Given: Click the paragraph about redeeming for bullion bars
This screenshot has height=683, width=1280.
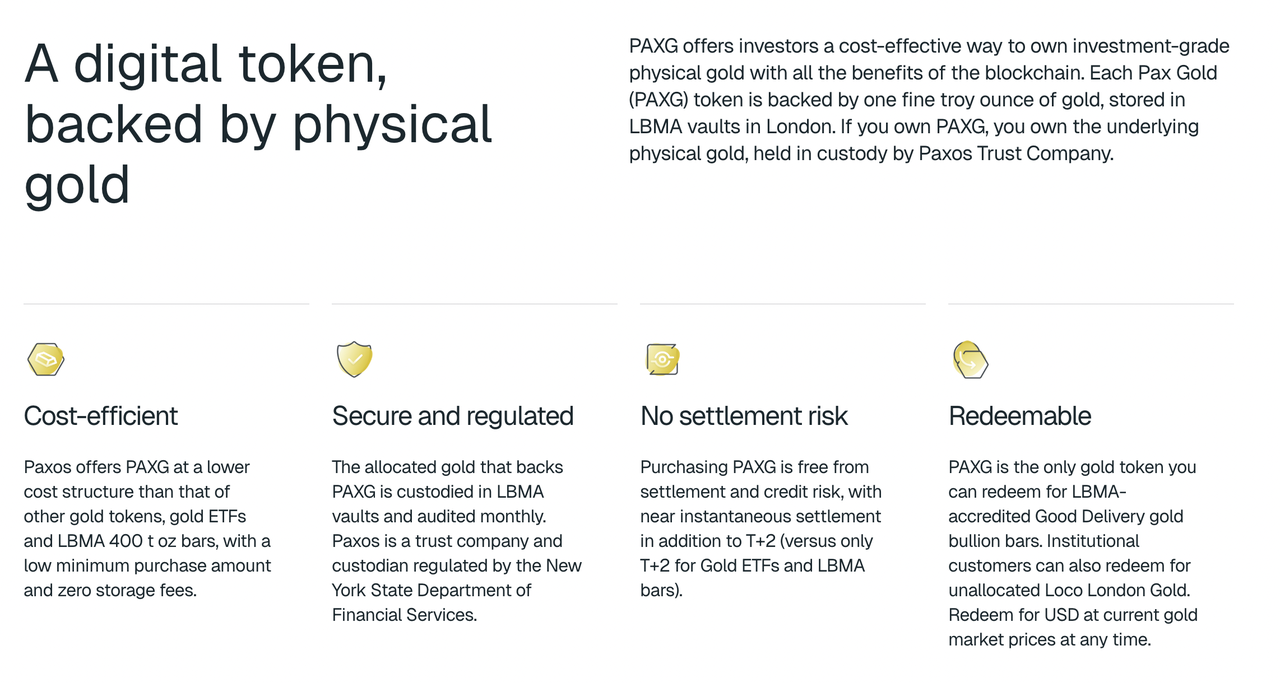Looking at the screenshot, I should (x=1073, y=553).
